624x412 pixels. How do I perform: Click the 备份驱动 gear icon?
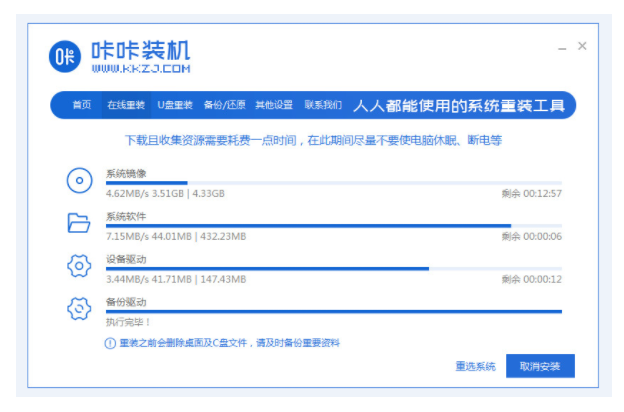point(79,309)
